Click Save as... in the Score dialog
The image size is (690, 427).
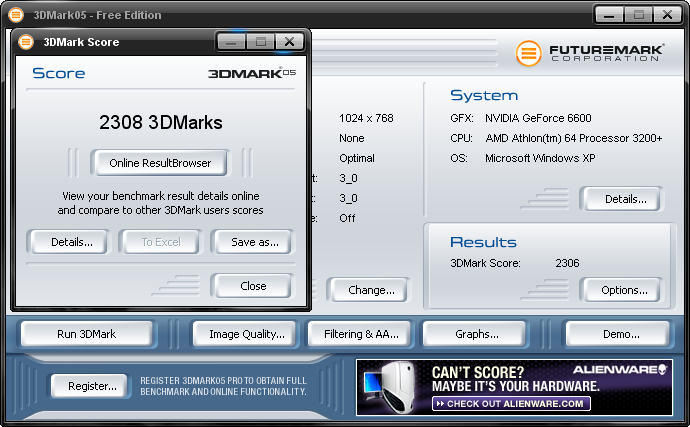coord(255,242)
